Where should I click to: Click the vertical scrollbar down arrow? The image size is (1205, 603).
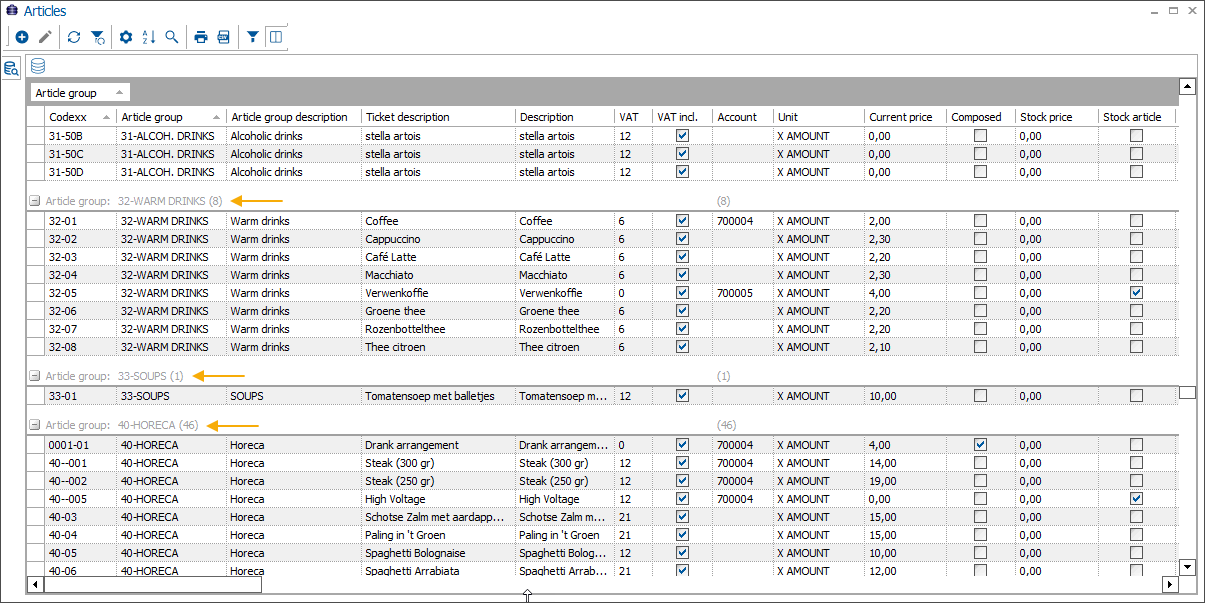click(1188, 567)
